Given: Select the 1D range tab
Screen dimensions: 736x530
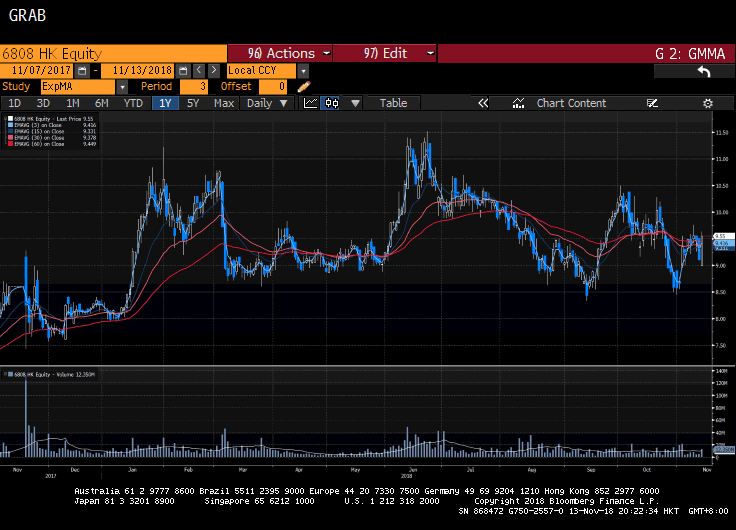Looking at the screenshot, I should pos(15,103).
